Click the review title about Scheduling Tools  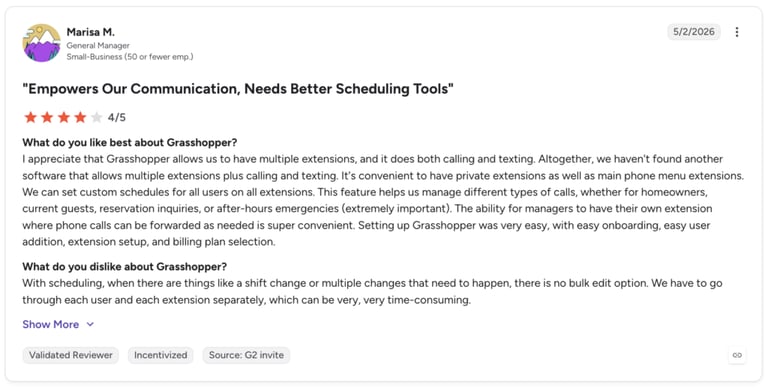pyautogui.click(x=238, y=89)
